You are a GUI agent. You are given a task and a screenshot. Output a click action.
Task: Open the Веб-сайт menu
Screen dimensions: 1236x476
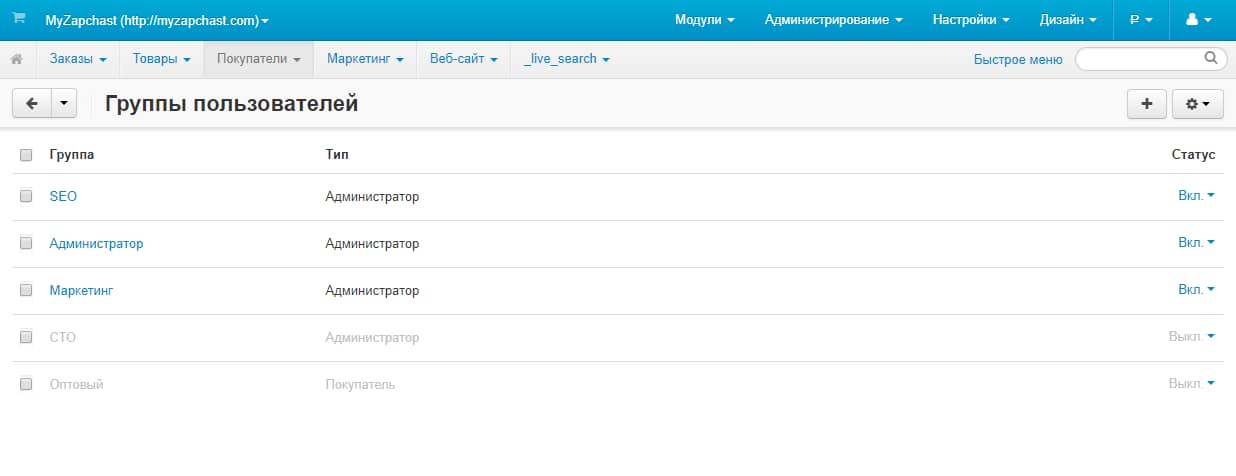pos(464,59)
